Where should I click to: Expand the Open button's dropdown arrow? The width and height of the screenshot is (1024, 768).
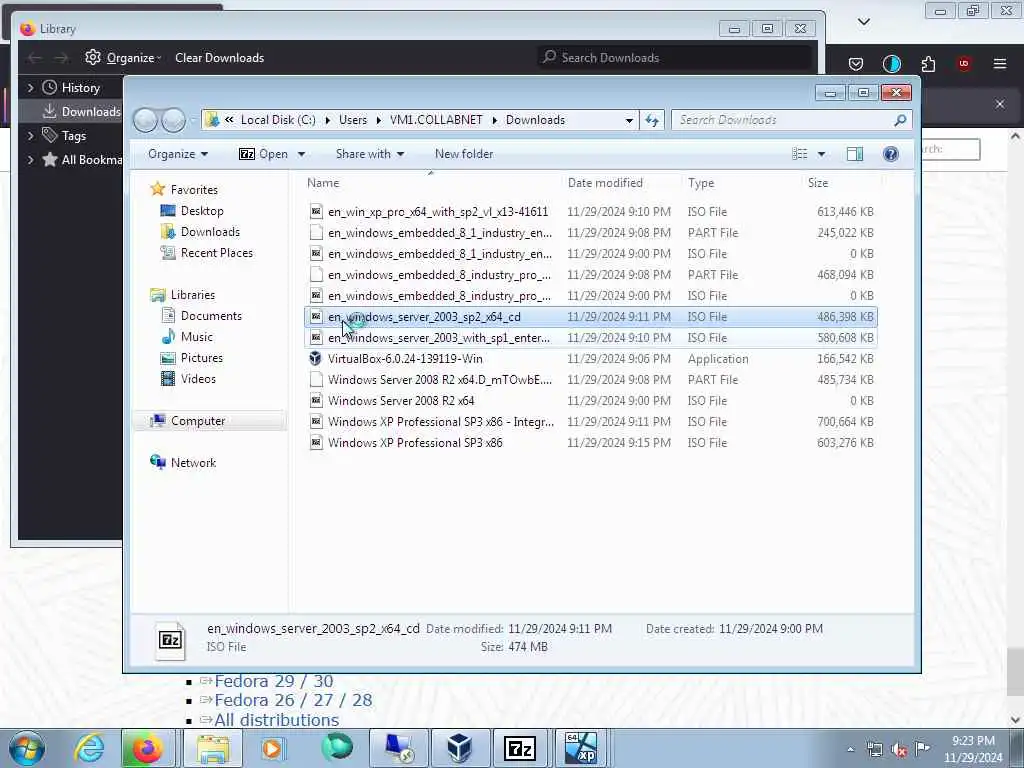pyautogui.click(x=301, y=154)
